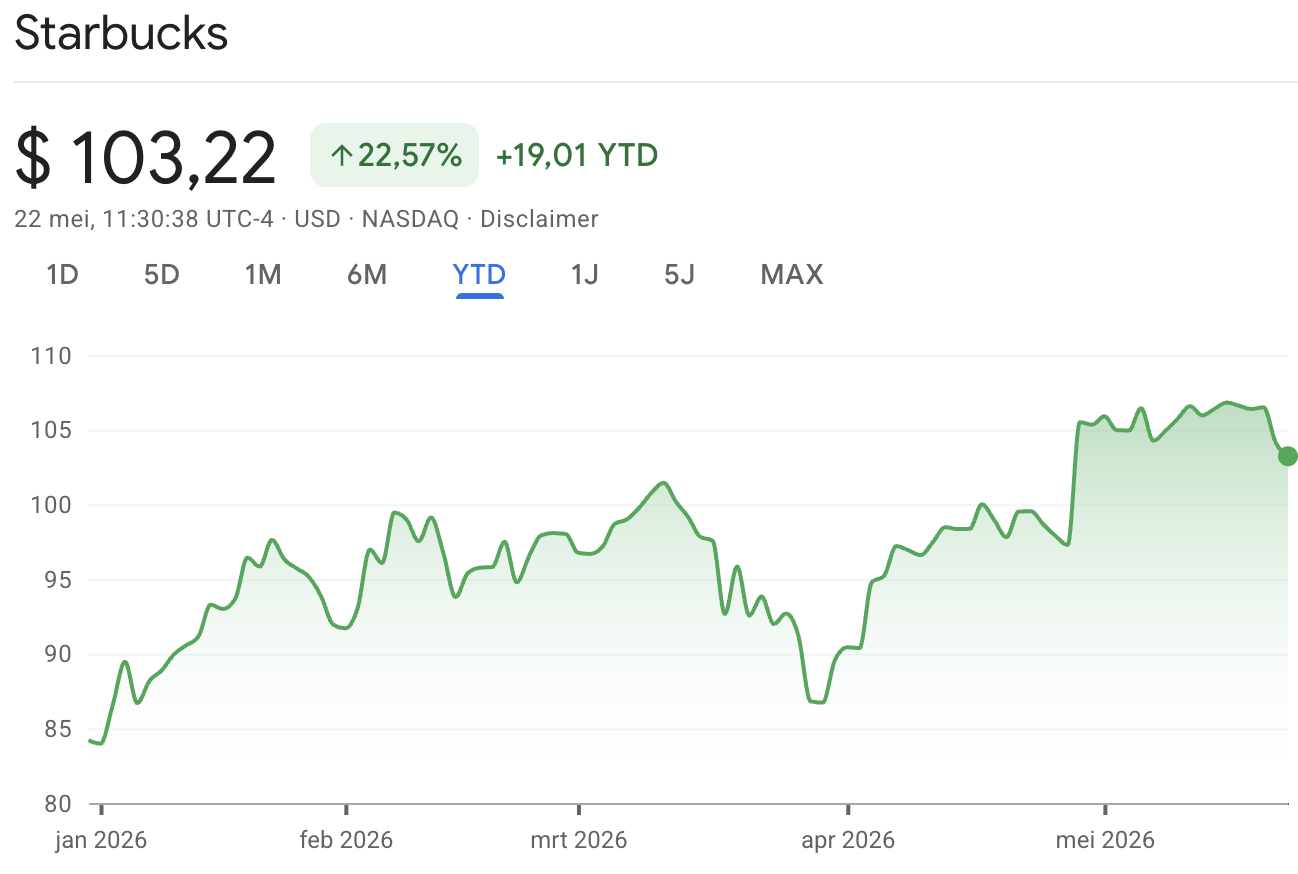Click the 22,57% percentage change badge
The width and height of the screenshot is (1298, 874).
pos(395,155)
